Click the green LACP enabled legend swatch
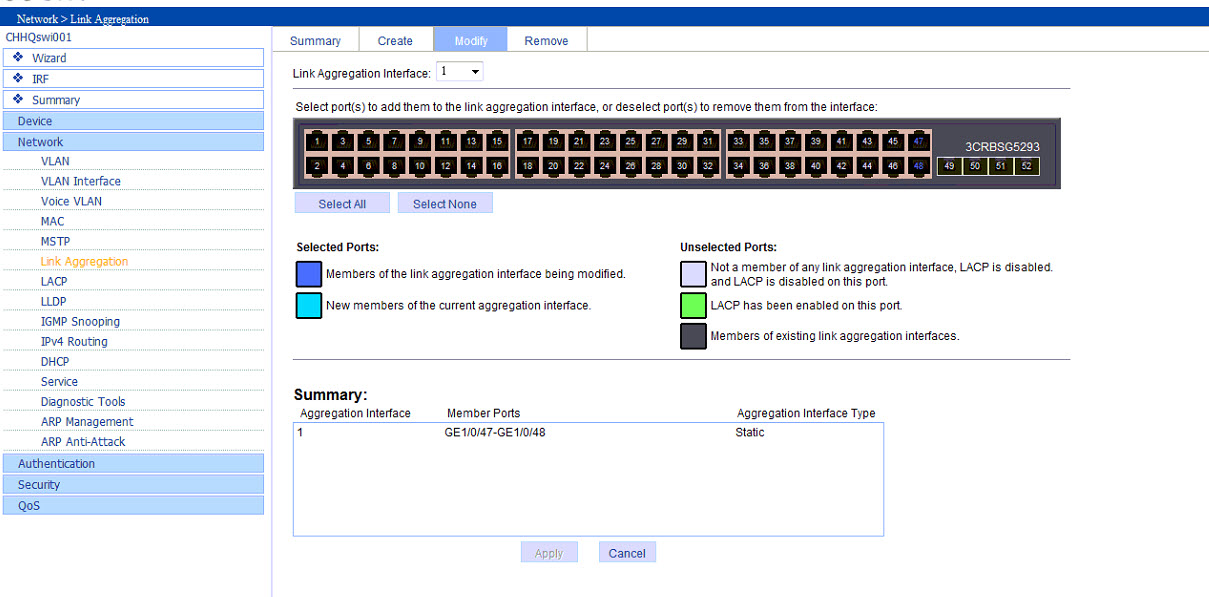The height and width of the screenshot is (597, 1209). (x=693, y=305)
